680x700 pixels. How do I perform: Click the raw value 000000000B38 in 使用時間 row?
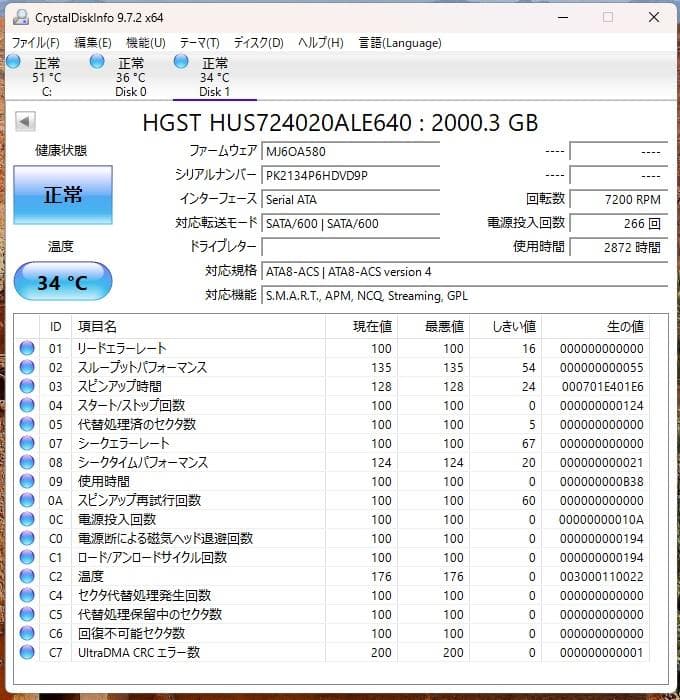[601, 481]
